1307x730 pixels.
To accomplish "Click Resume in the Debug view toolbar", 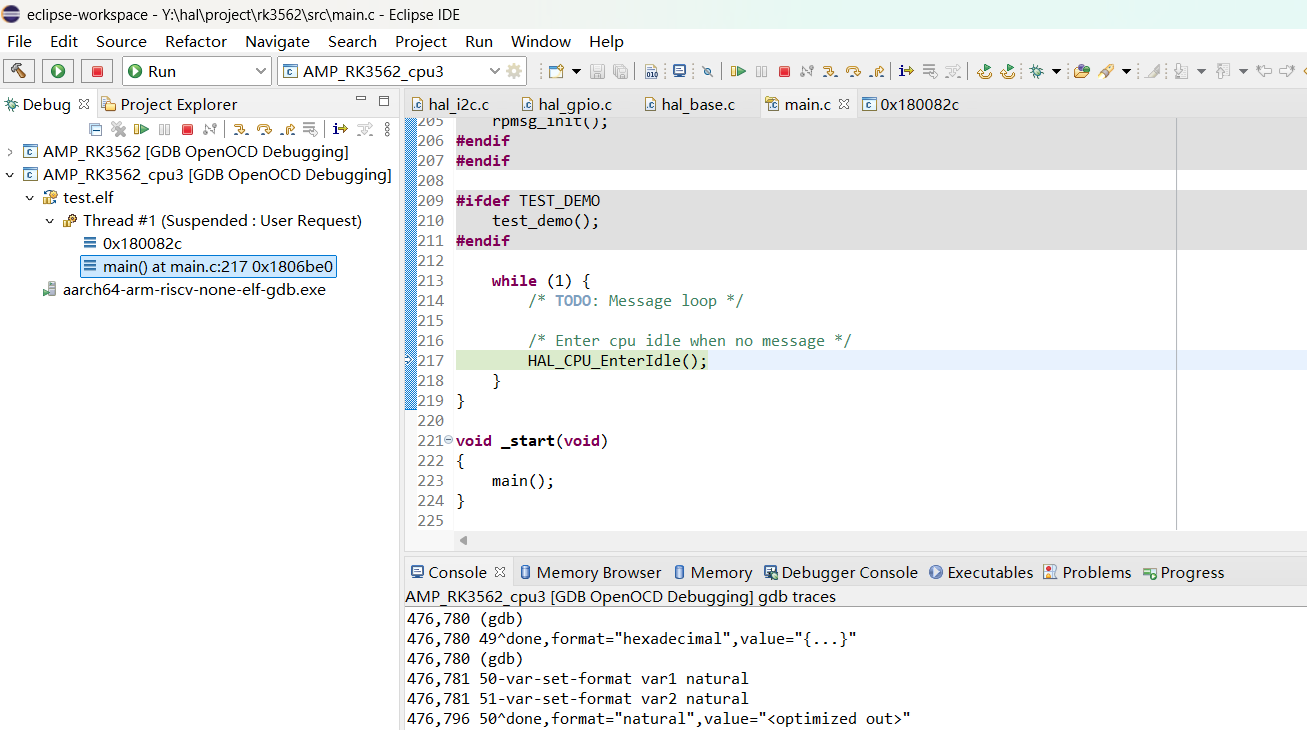I will 141,129.
